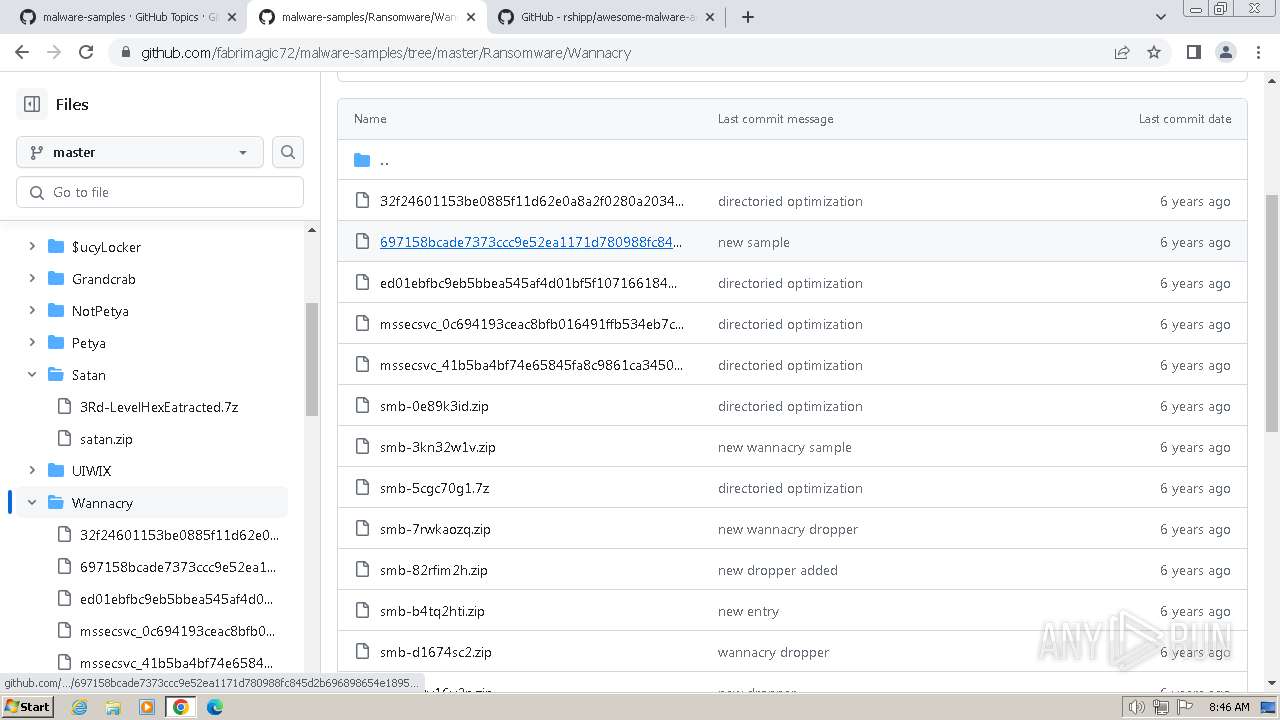Close the awesome-malware tab

(x=709, y=17)
